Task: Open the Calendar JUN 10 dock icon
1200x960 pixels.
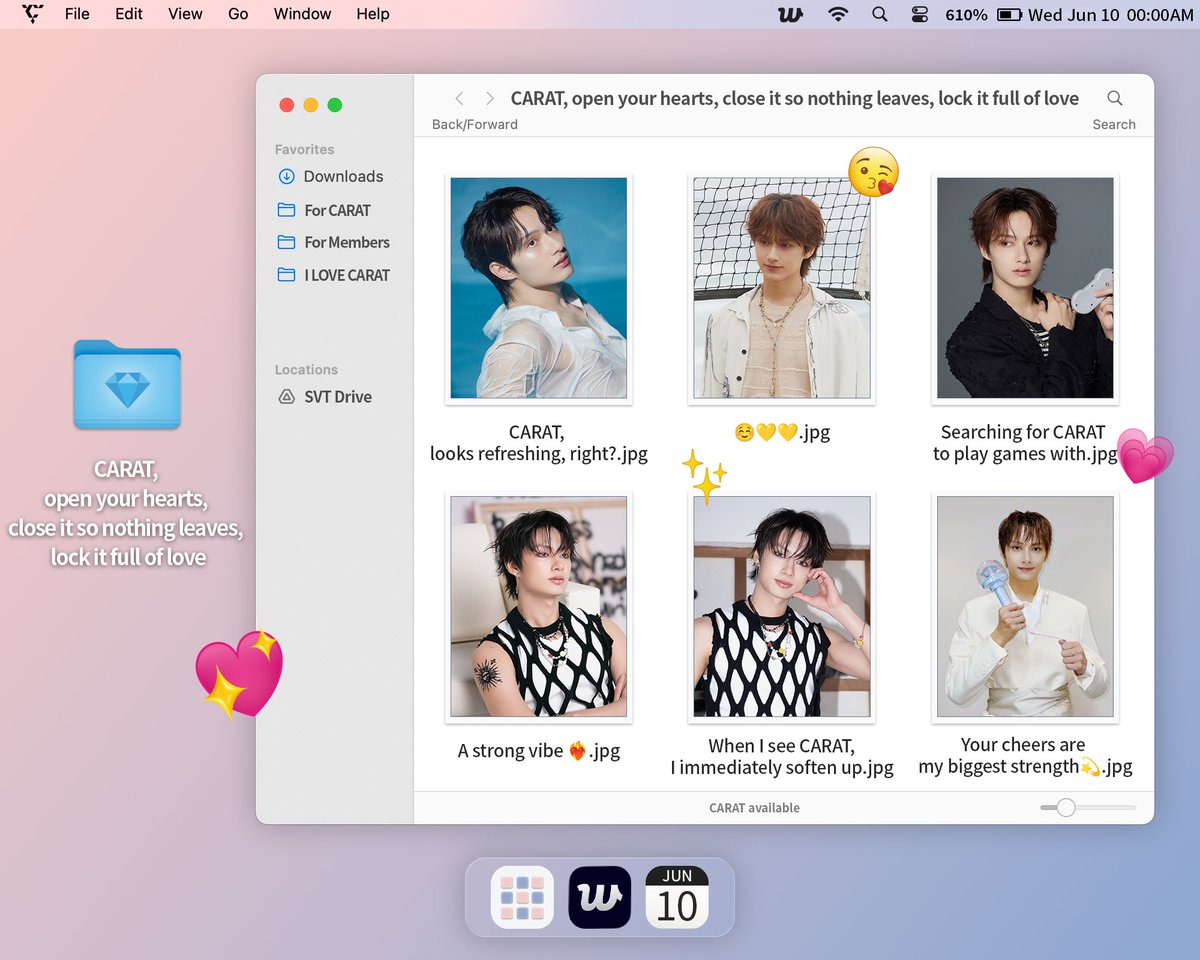Action: click(x=677, y=897)
